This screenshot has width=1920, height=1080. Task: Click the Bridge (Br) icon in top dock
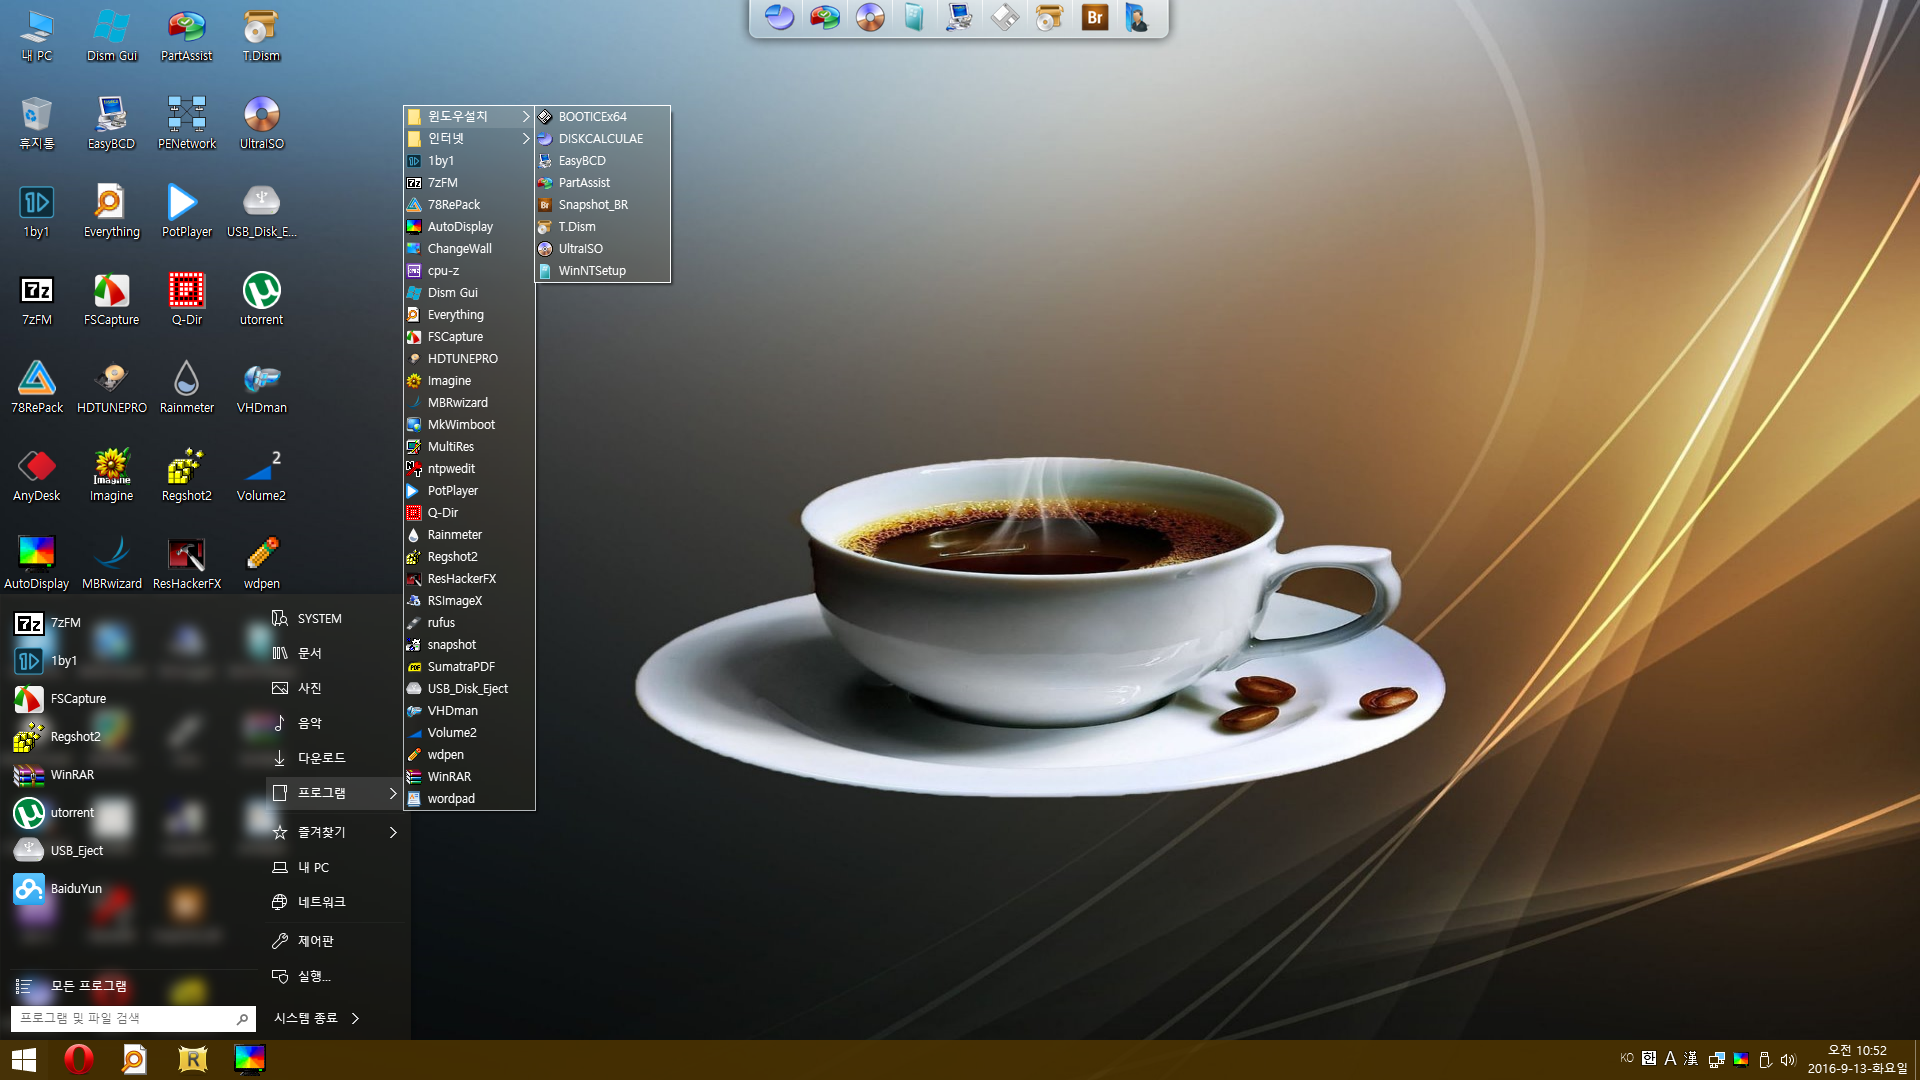(1094, 17)
